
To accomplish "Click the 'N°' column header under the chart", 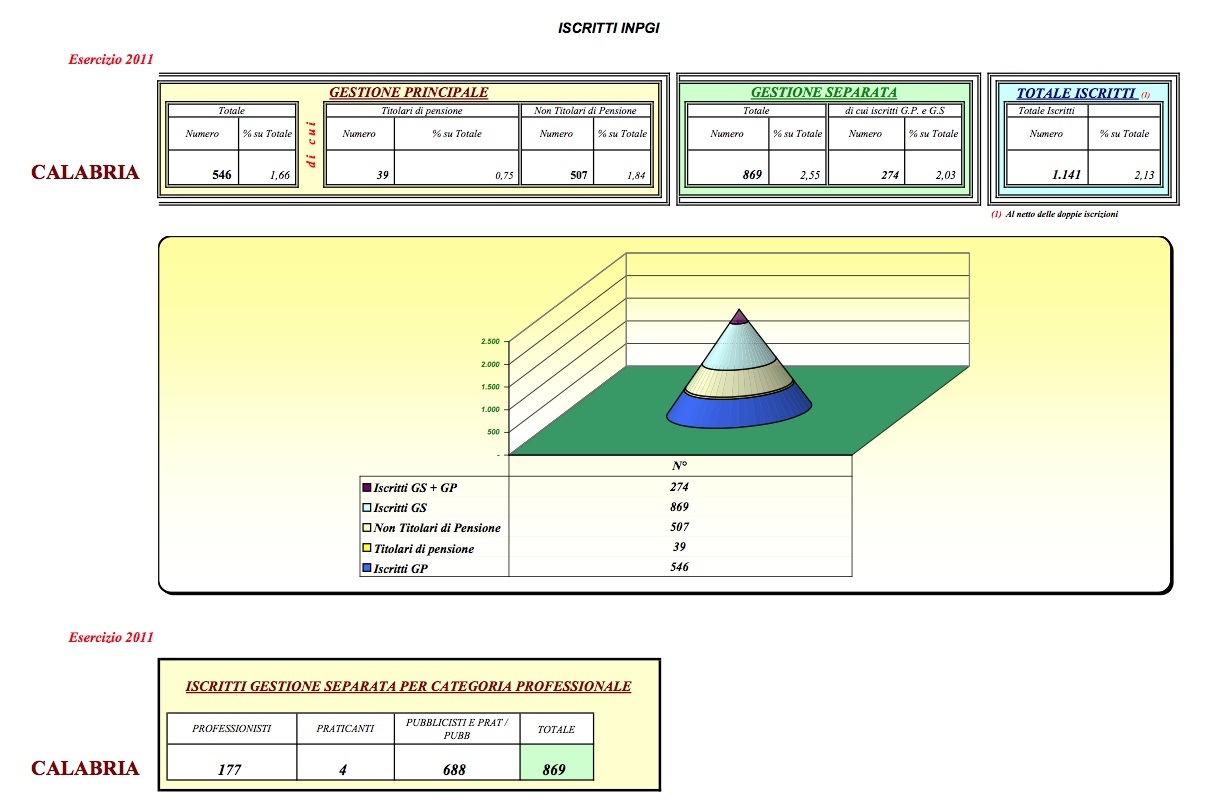I will [680, 467].
